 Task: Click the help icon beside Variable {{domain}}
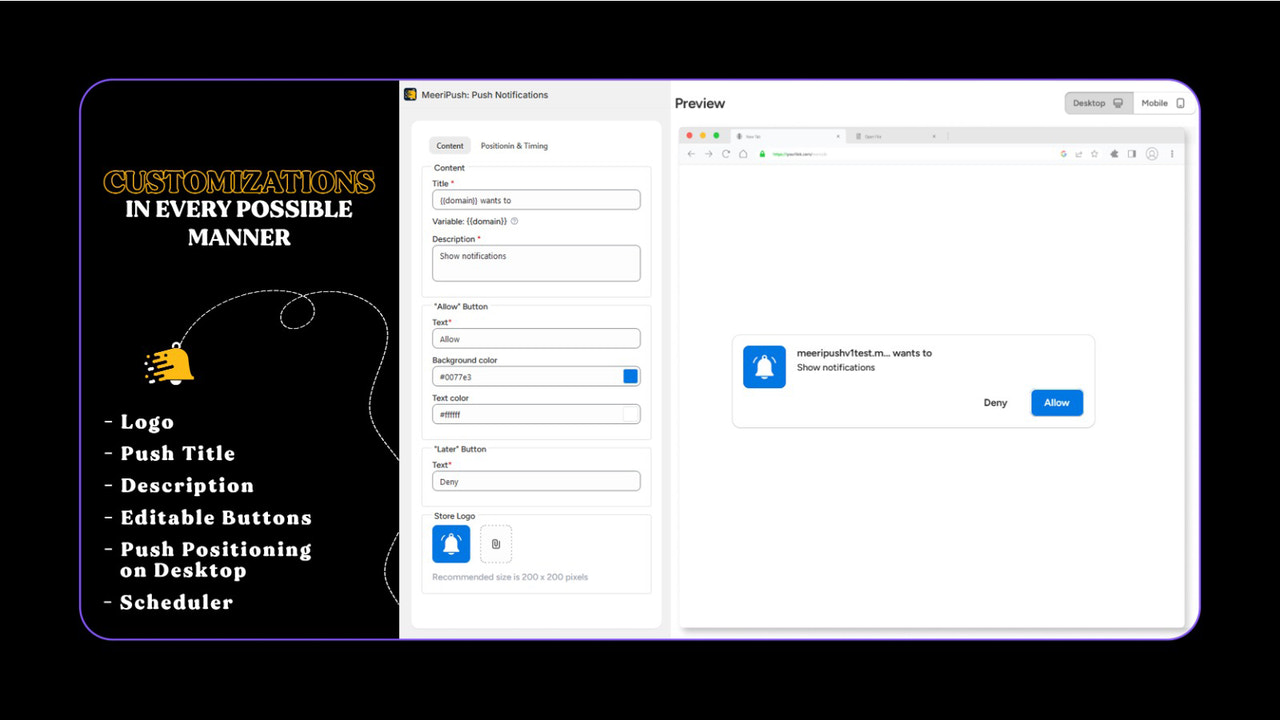pos(514,221)
